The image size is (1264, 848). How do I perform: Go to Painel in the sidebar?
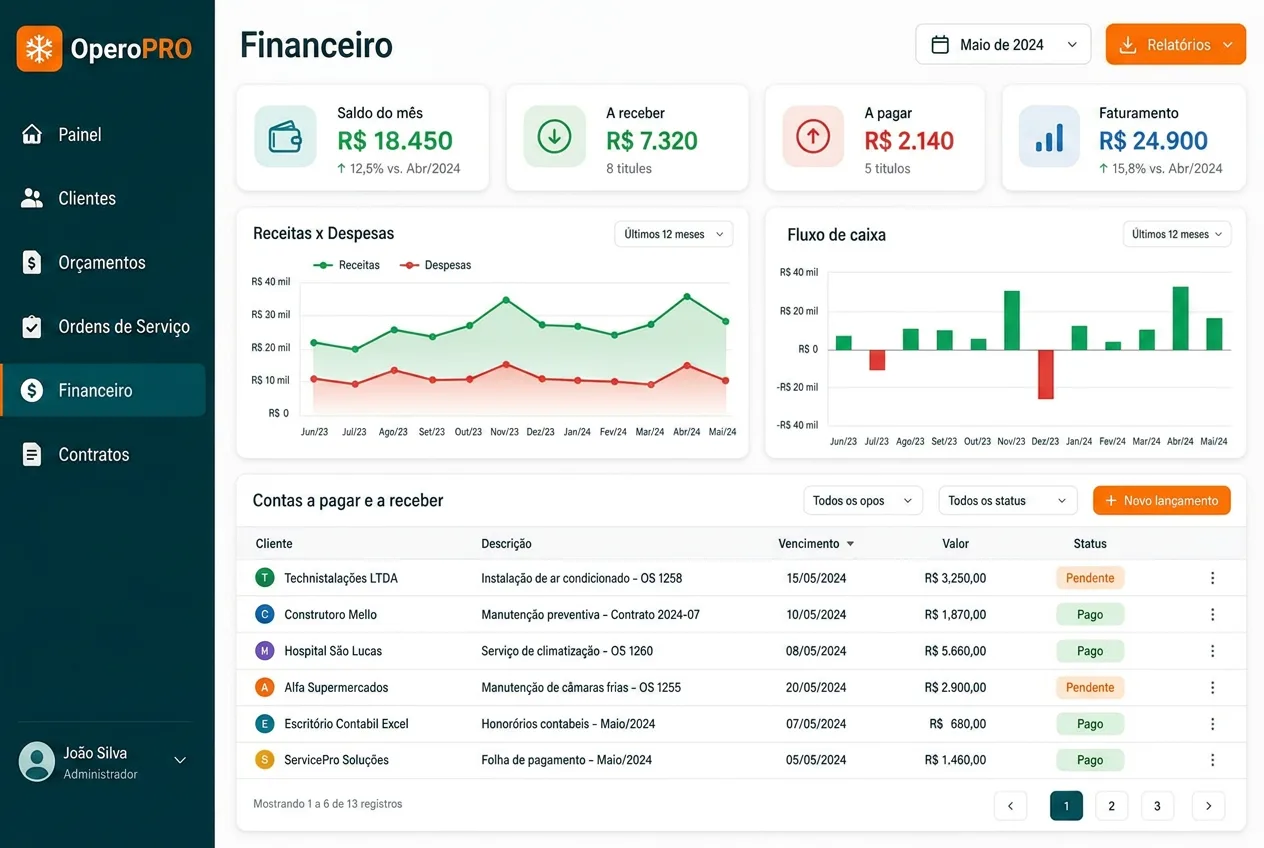point(104,134)
